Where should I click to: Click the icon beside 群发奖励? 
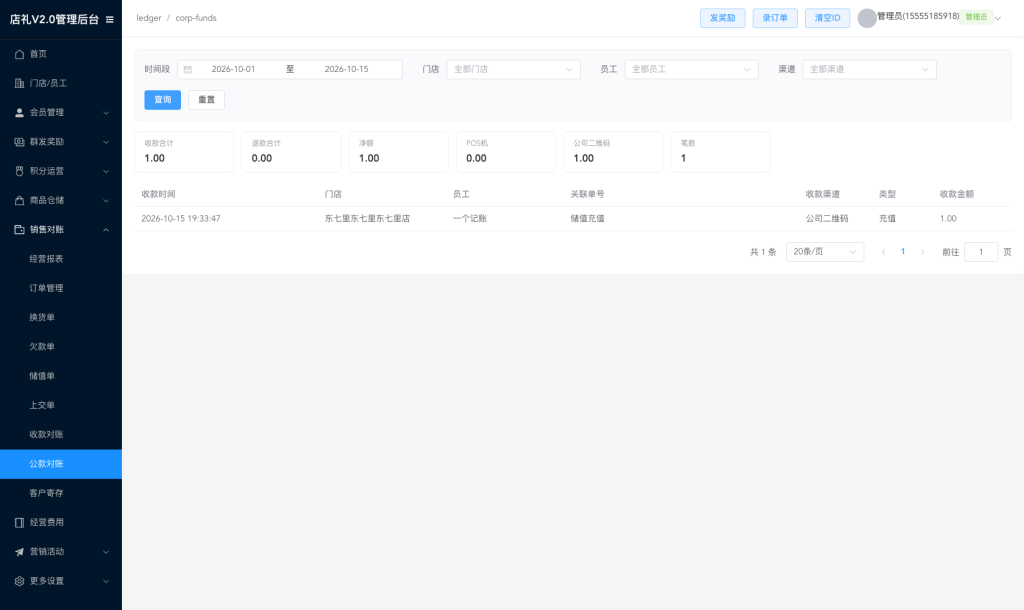(20, 142)
